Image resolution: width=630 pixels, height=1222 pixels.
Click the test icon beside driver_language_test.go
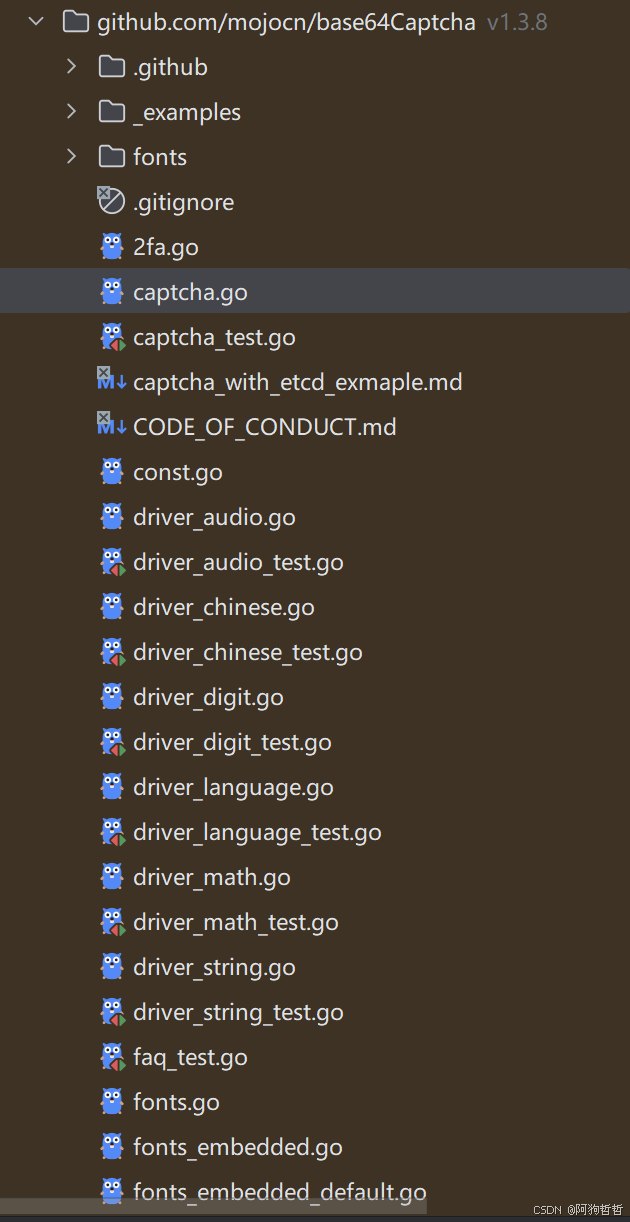pyautogui.click(x=112, y=831)
